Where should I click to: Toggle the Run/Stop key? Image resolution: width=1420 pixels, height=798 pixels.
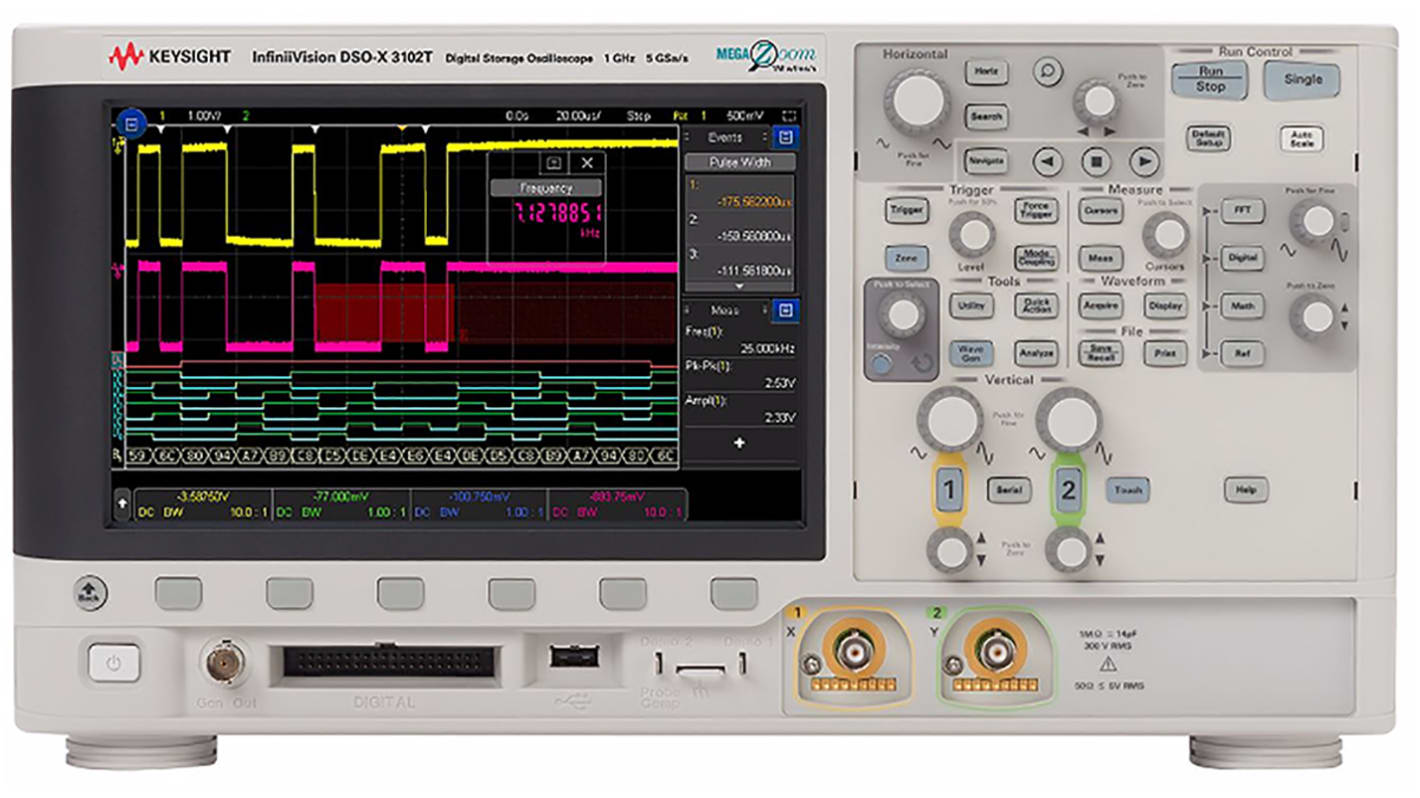point(1210,79)
